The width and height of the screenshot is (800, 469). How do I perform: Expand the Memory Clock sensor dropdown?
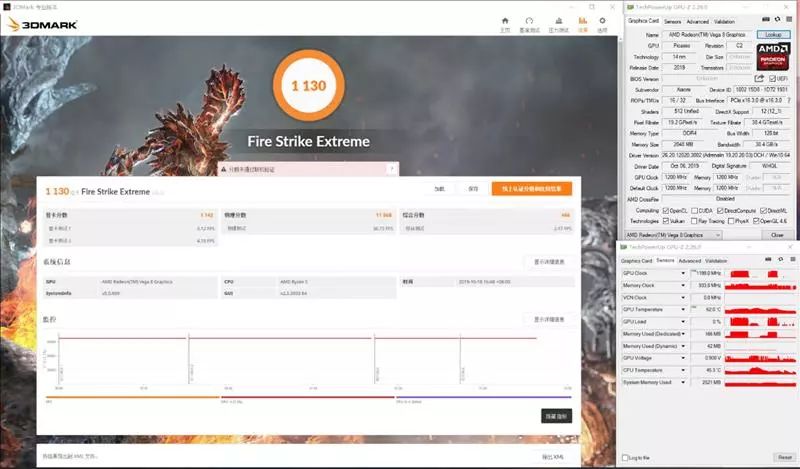(x=683, y=285)
